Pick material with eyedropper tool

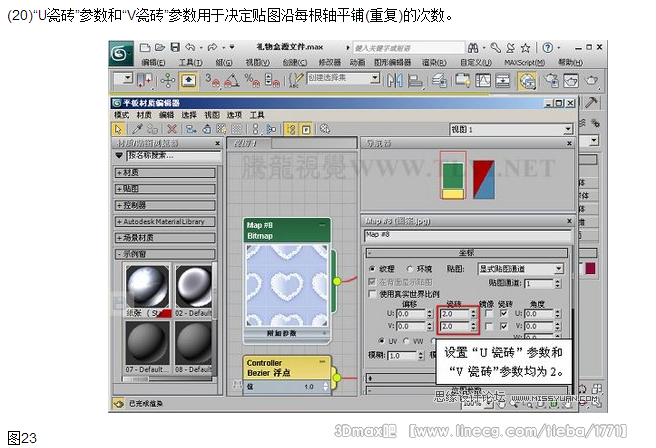(137, 129)
